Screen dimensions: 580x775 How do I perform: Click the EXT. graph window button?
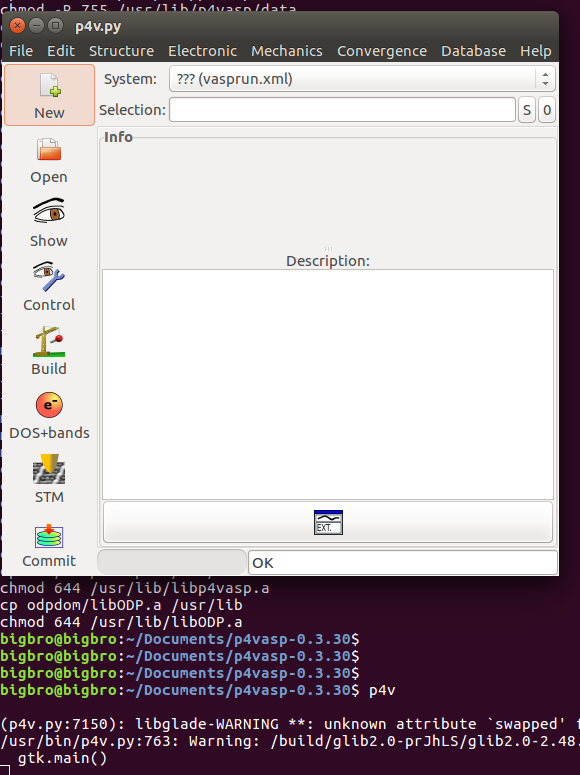point(328,522)
